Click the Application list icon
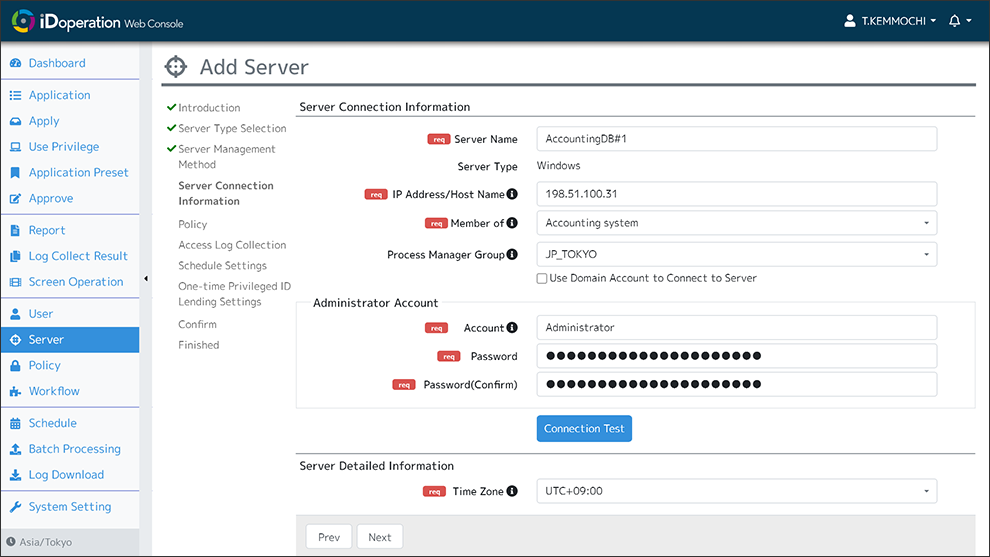990x557 pixels. click(16, 95)
